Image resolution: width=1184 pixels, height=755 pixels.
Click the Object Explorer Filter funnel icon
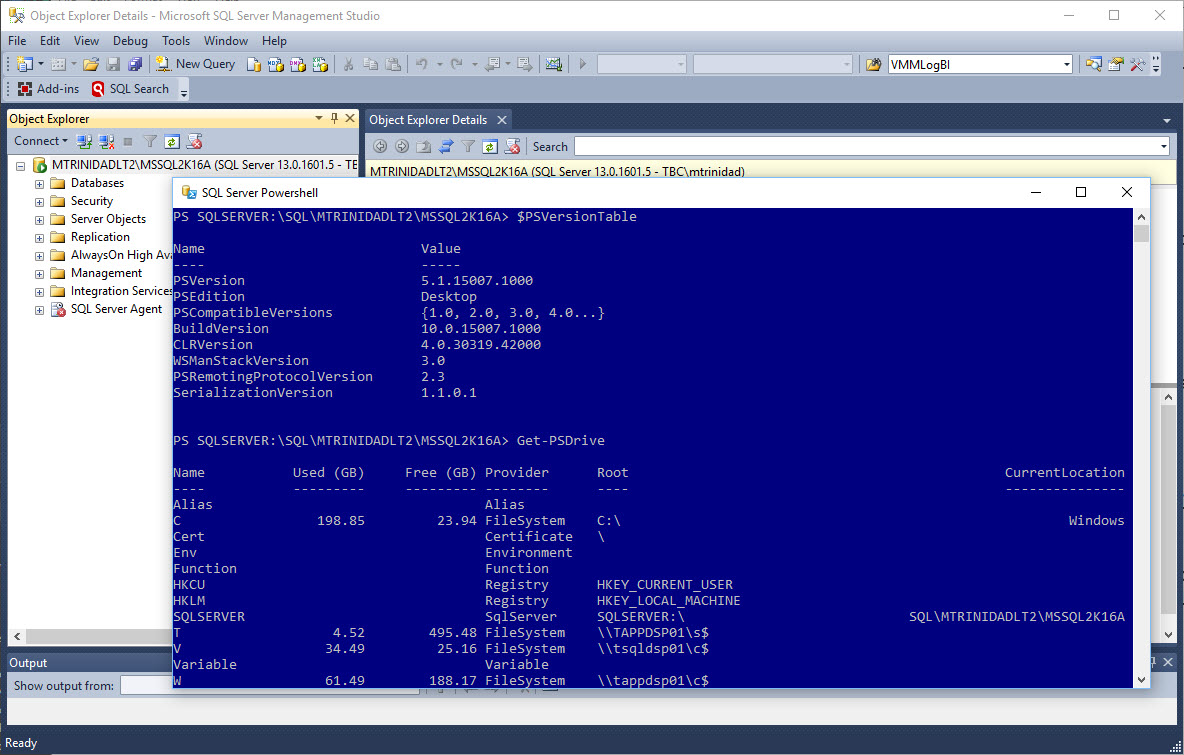[x=150, y=141]
